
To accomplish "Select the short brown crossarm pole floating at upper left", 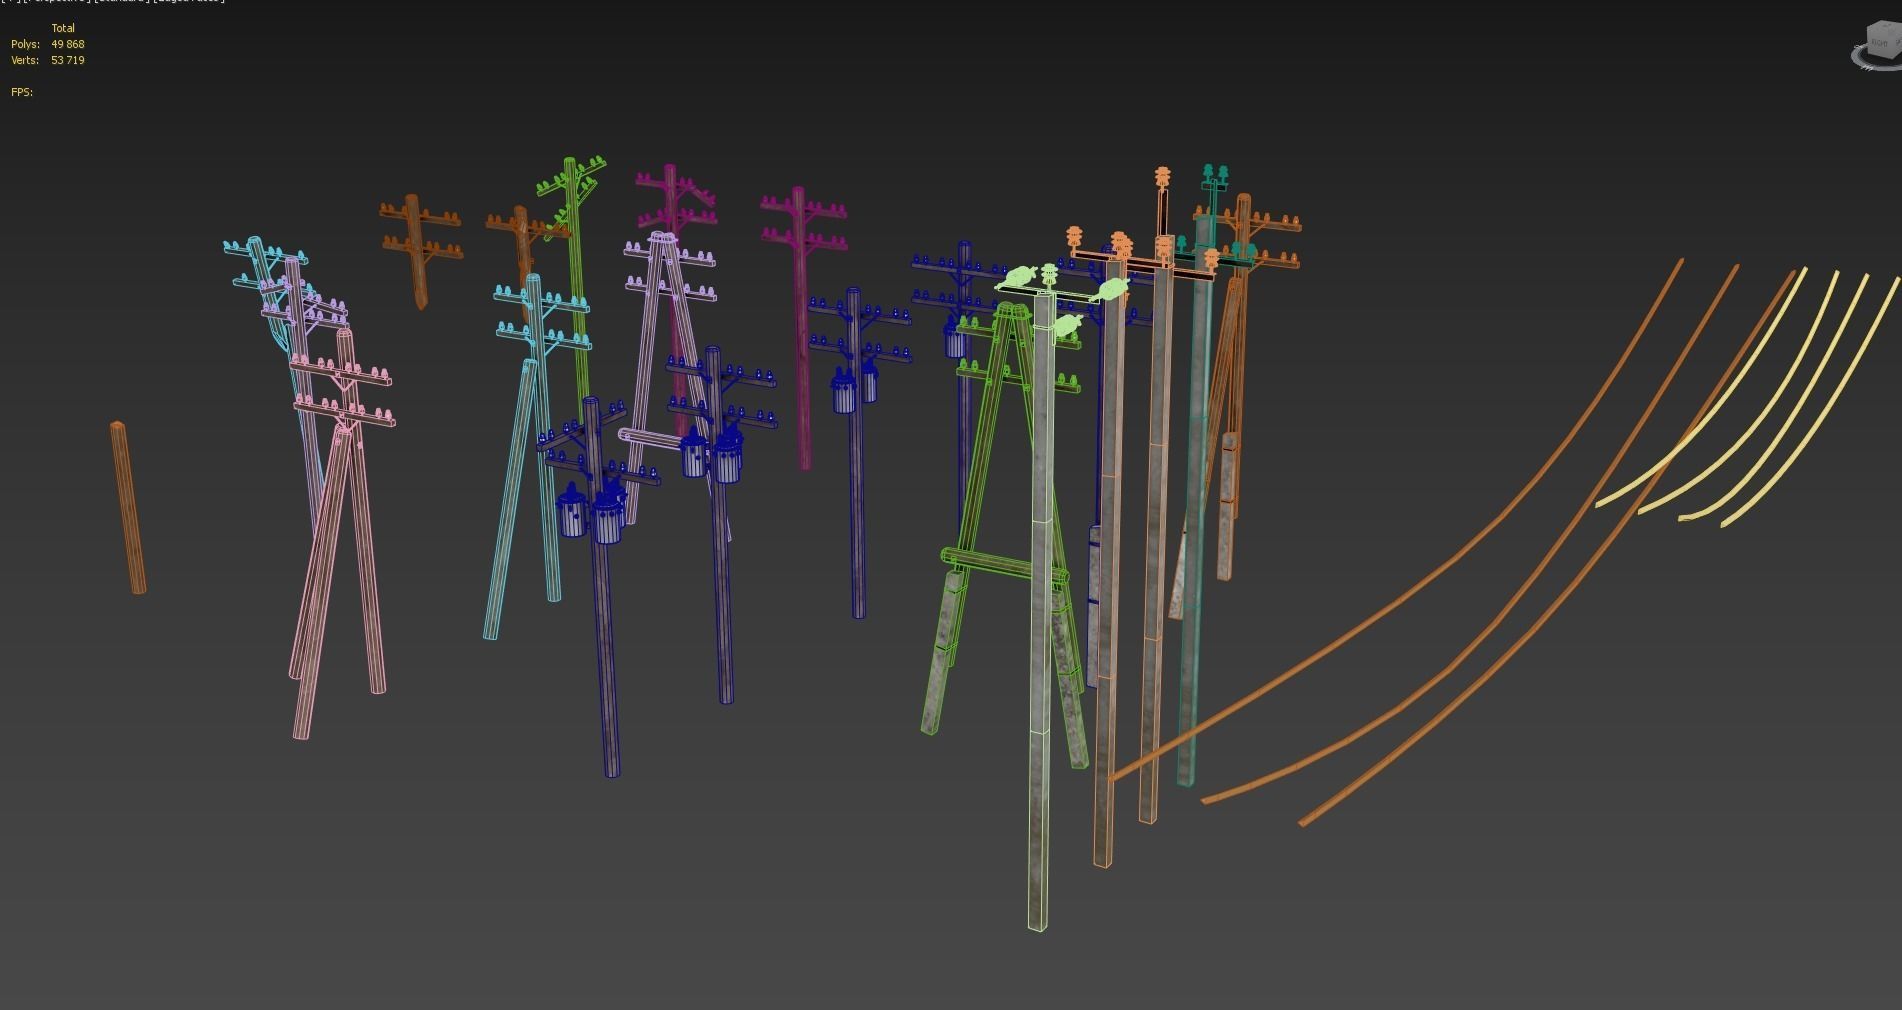I will pos(419,250).
